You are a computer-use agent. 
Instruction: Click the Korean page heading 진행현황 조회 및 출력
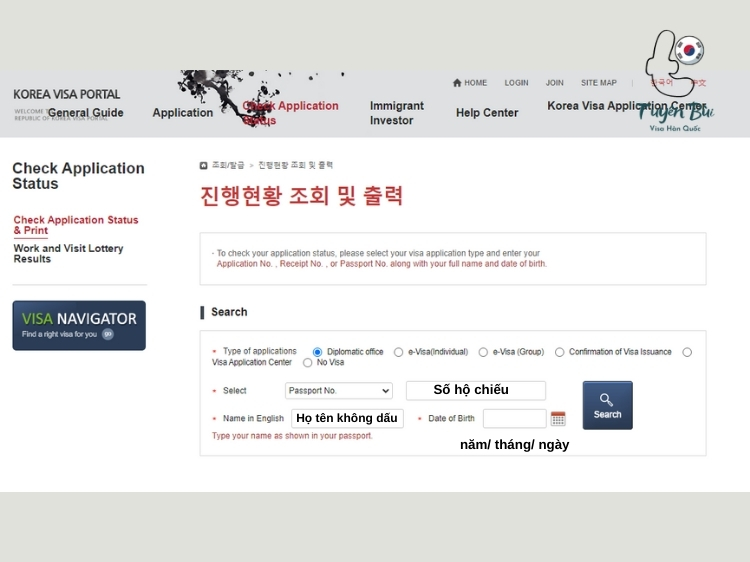tap(301, 196)
